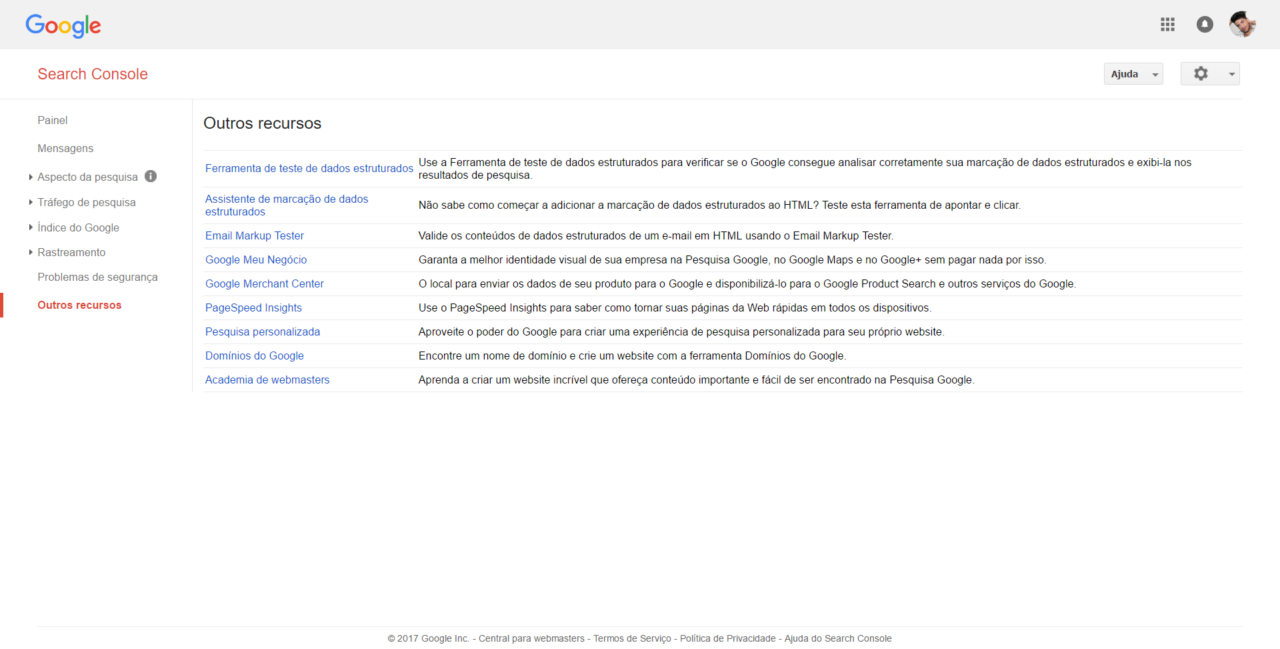Open Google Merchant Center link
This screenshot has height=649, width=1280.
[x=264, y=284]
